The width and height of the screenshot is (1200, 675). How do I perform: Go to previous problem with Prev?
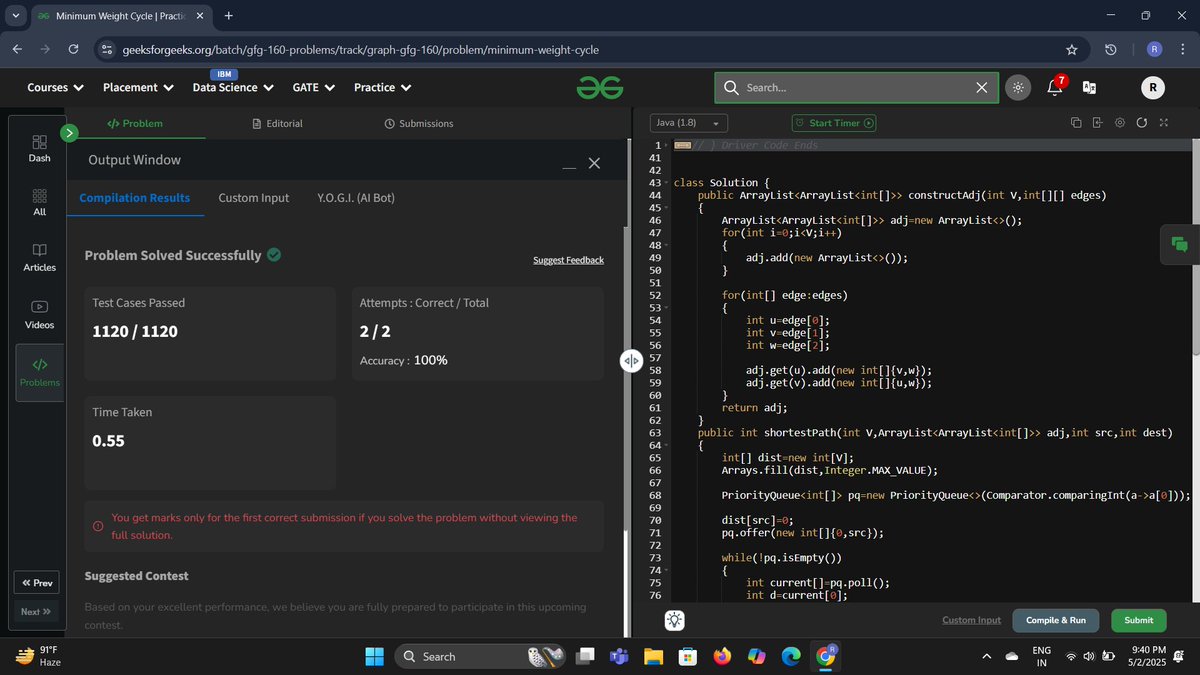click(x=36, y=583)
